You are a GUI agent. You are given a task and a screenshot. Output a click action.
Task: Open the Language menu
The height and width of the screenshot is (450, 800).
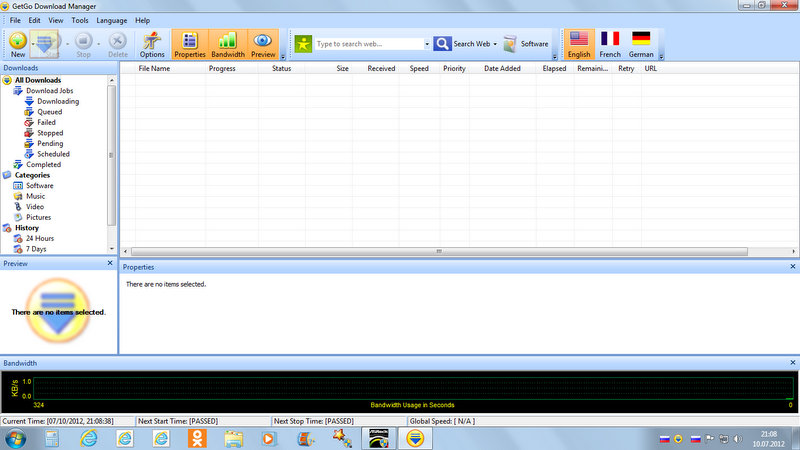112,20
